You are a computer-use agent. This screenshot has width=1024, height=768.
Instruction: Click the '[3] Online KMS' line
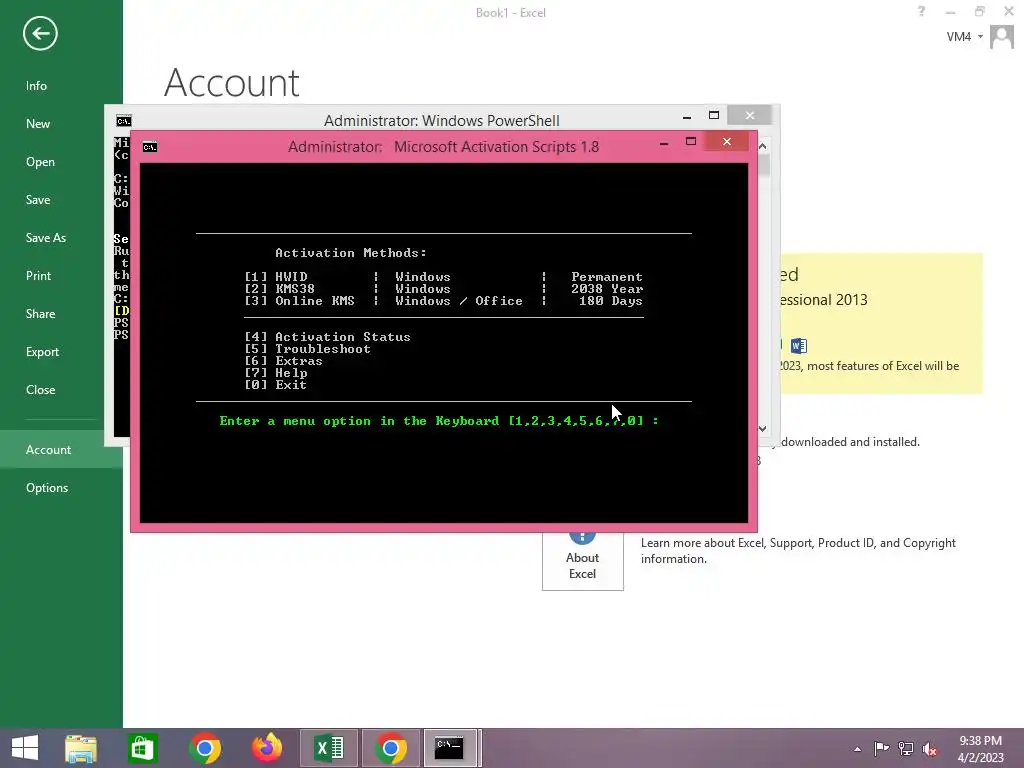443,301
